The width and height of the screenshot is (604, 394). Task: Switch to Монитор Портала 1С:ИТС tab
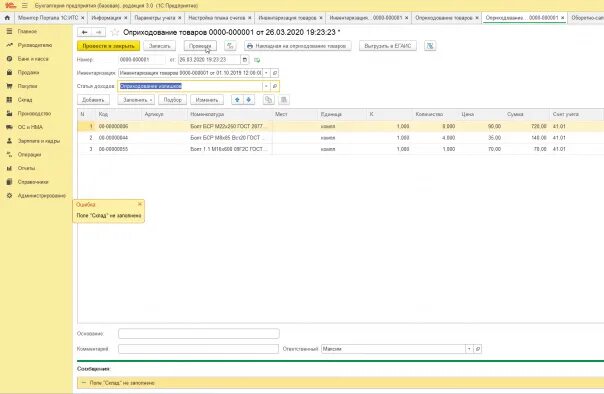click(48, 18)
